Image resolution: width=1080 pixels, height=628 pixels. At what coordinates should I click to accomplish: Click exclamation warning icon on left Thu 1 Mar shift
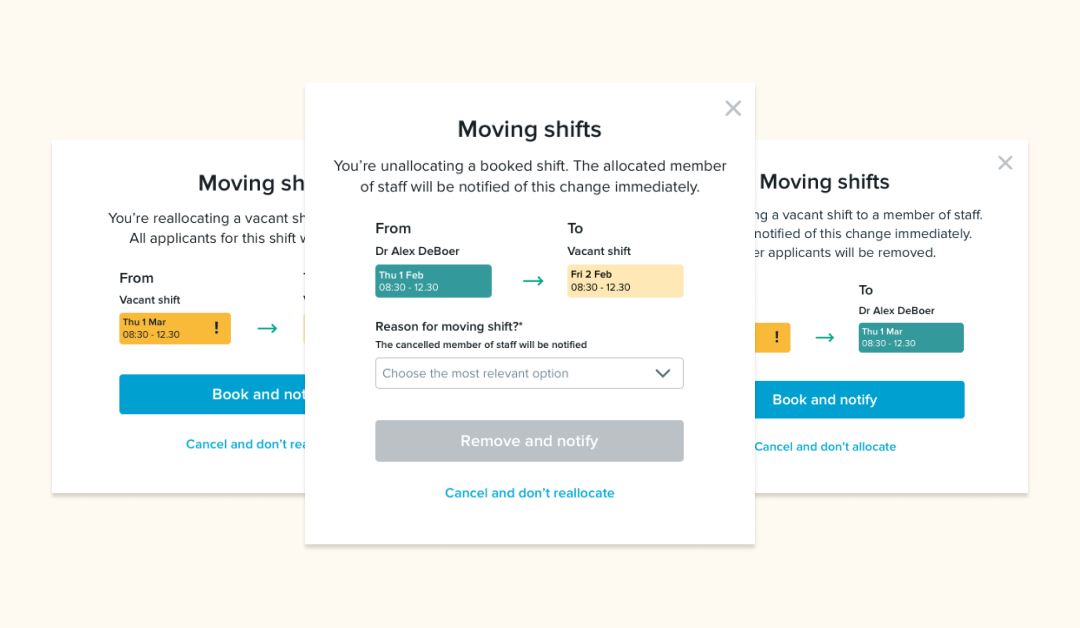click(x=216, y=328)
